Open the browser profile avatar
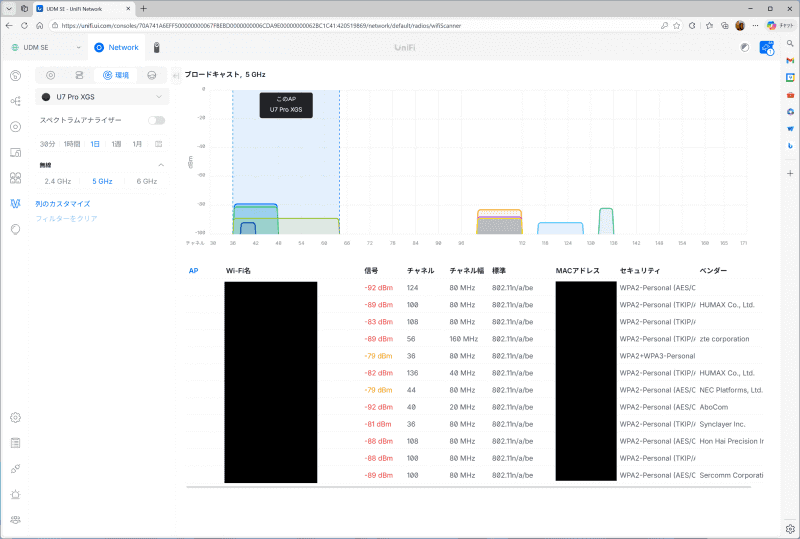 [x=740, y=26]
